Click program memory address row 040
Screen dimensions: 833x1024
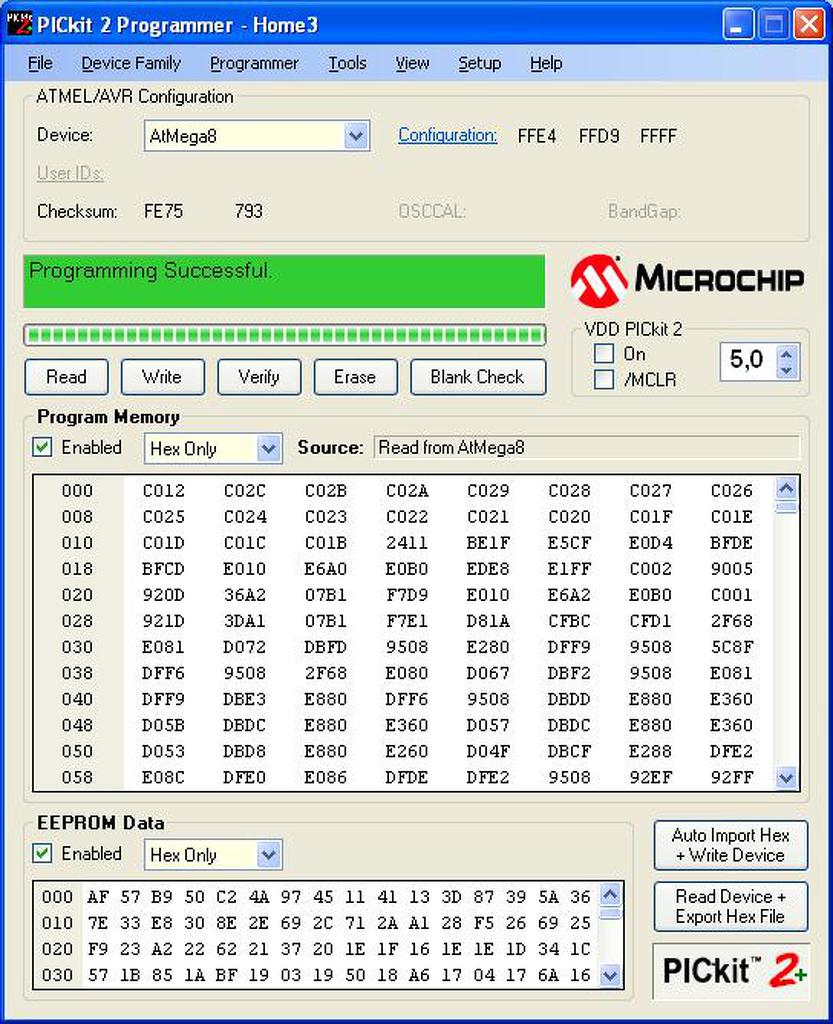coord(77,699)
